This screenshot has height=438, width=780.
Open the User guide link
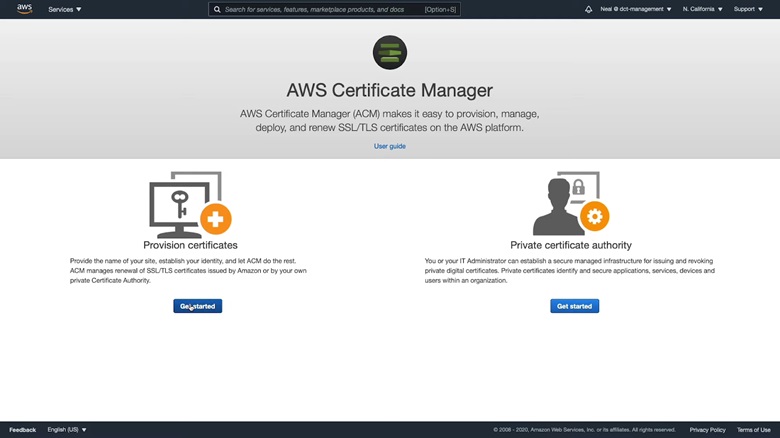tap(390, 146)
